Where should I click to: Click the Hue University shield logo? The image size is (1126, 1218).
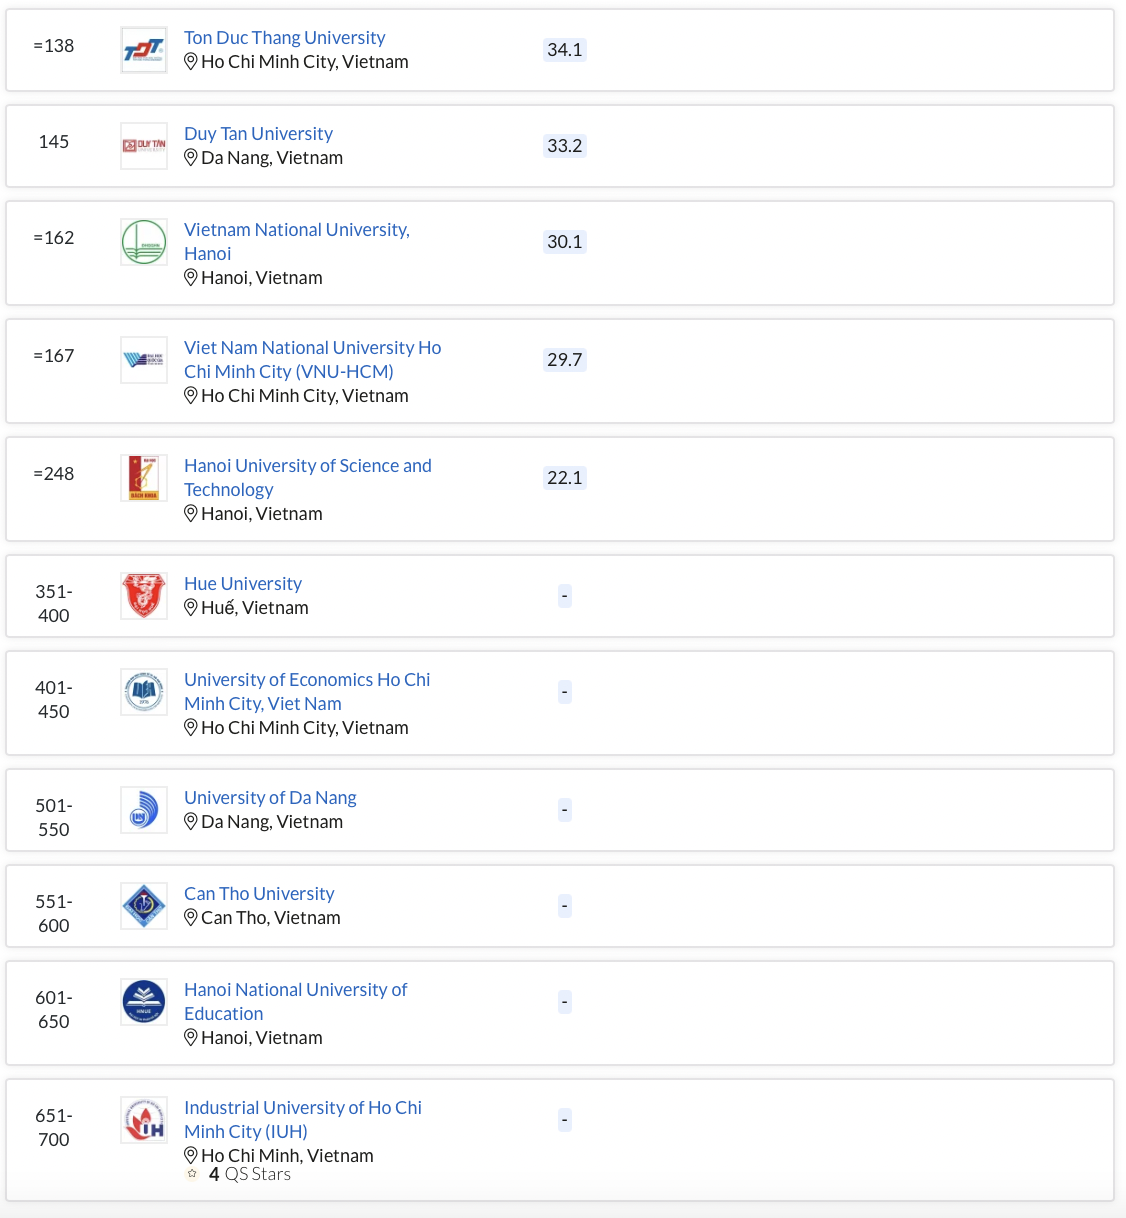pyautogui.click(x=144, y=596)
